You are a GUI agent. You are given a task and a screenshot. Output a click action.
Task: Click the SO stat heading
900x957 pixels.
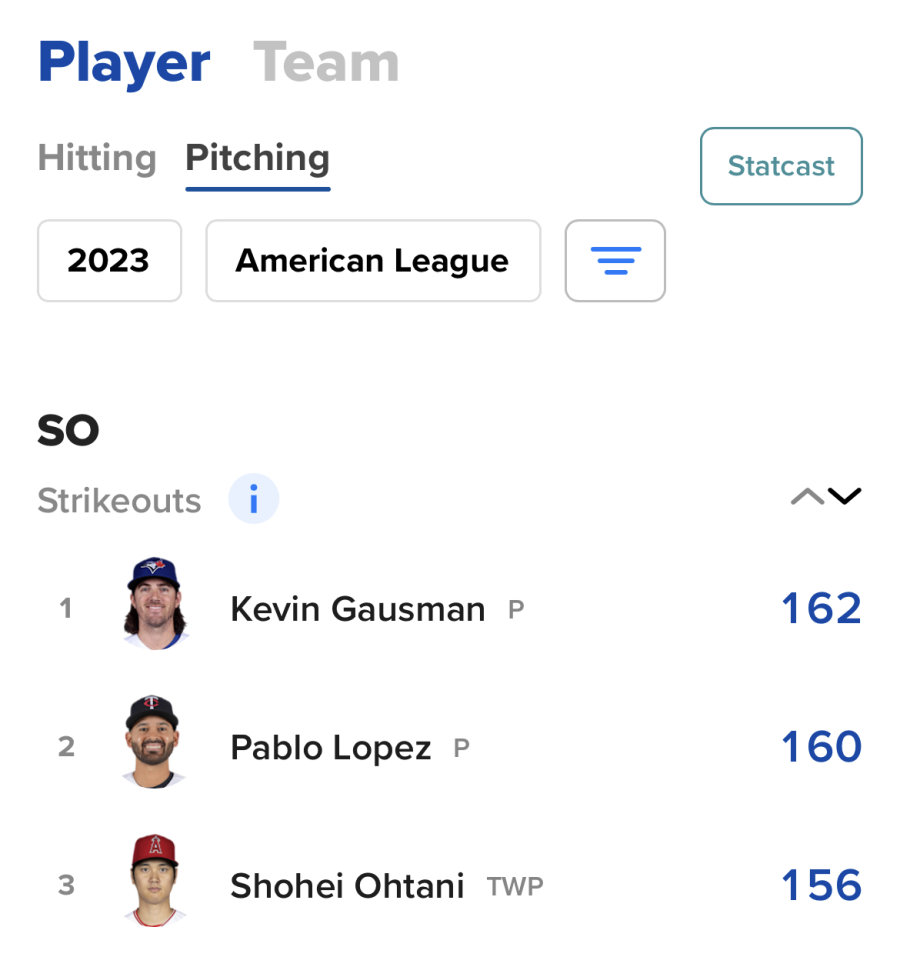click(x=68, y=431)
